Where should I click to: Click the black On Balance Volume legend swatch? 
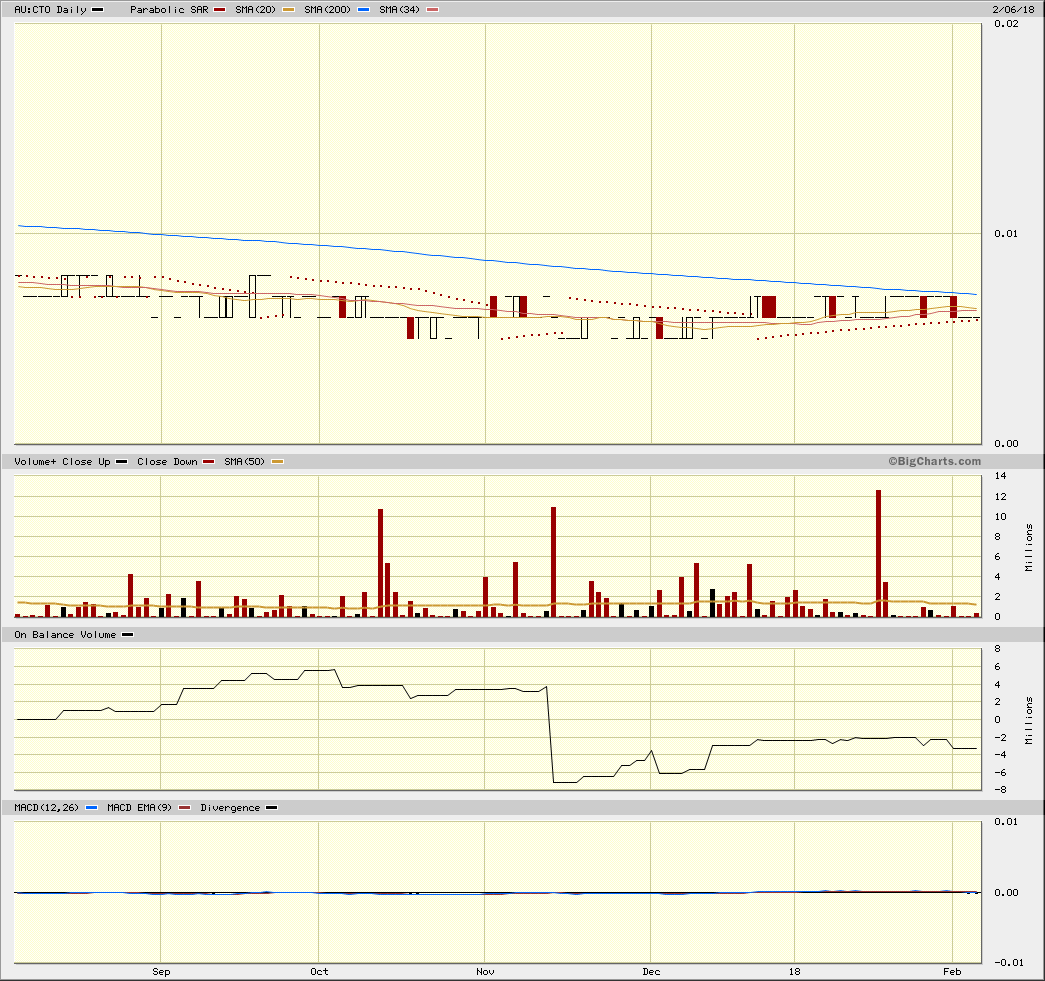pos(127,634)
